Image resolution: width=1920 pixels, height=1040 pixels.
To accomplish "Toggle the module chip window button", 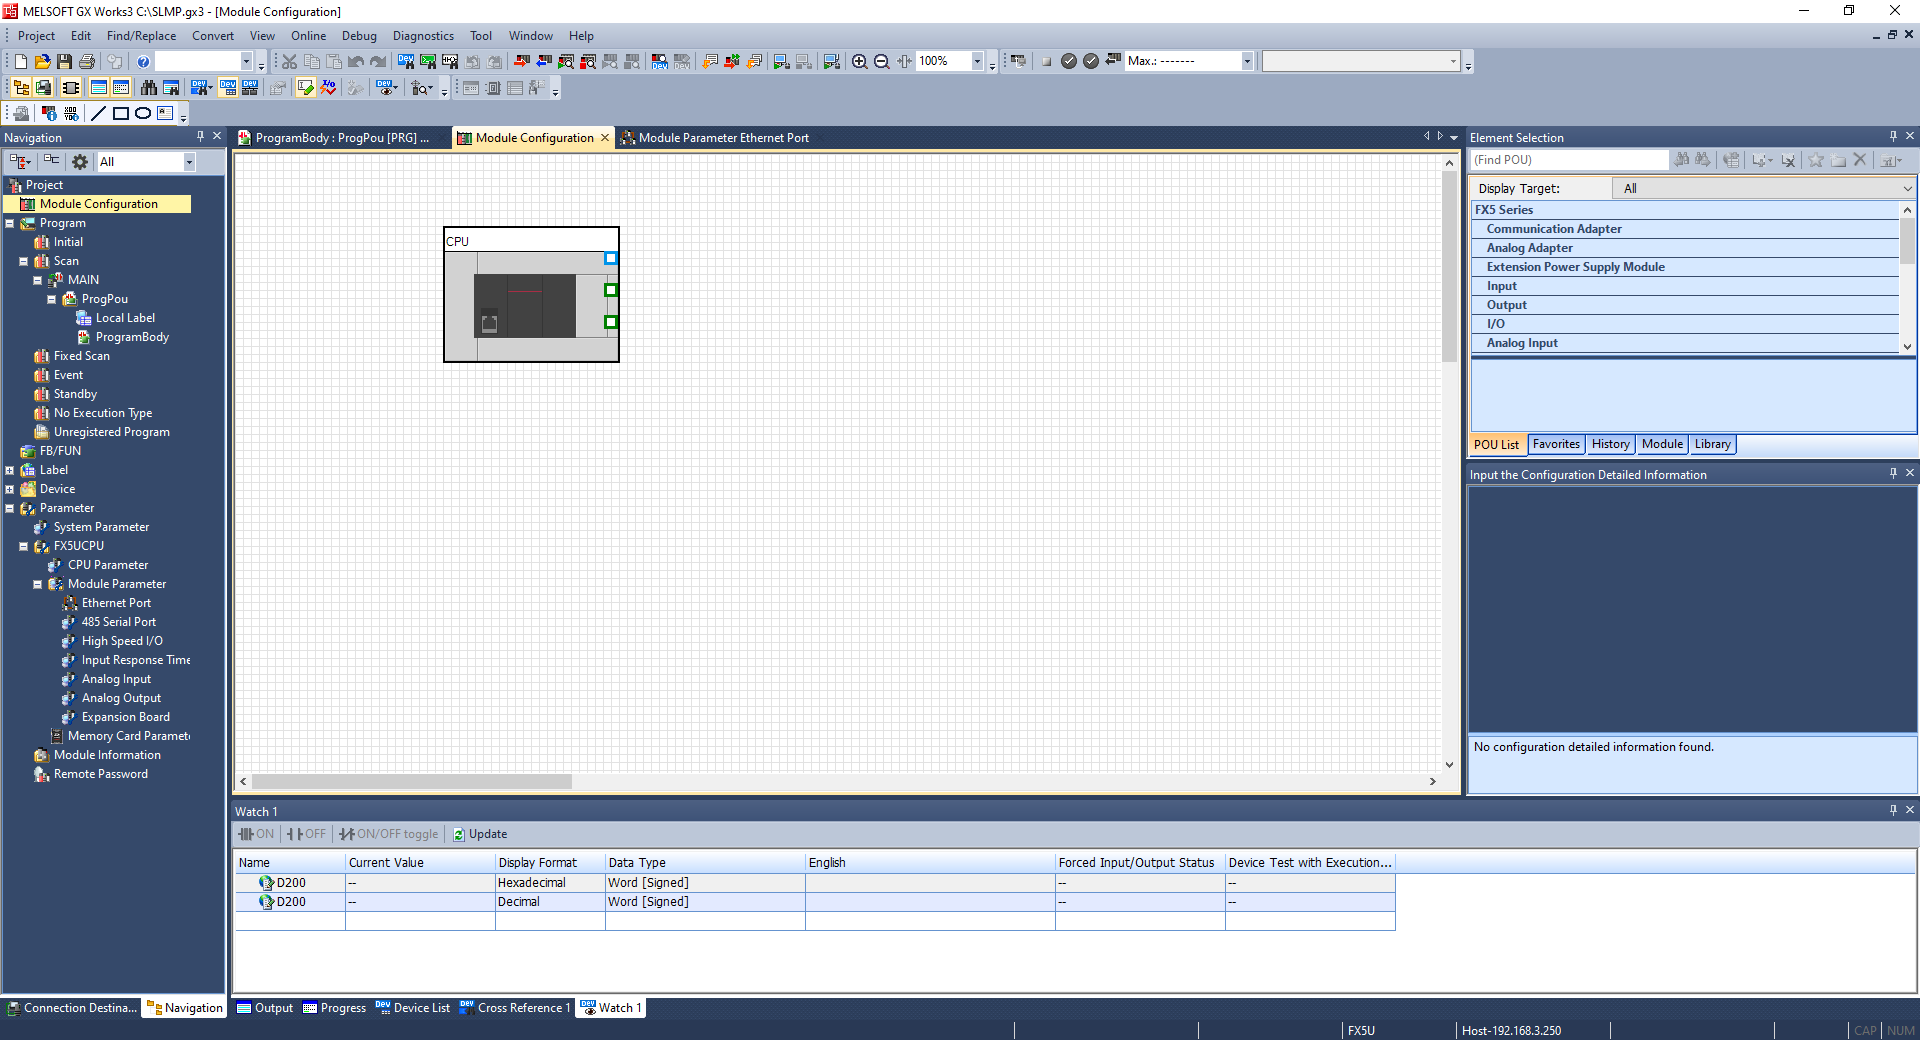I will point(70,87).
